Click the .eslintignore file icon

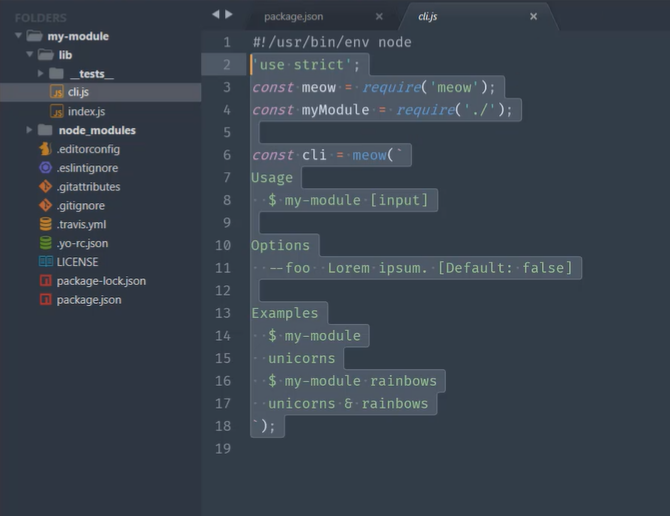tap(45, 167)
